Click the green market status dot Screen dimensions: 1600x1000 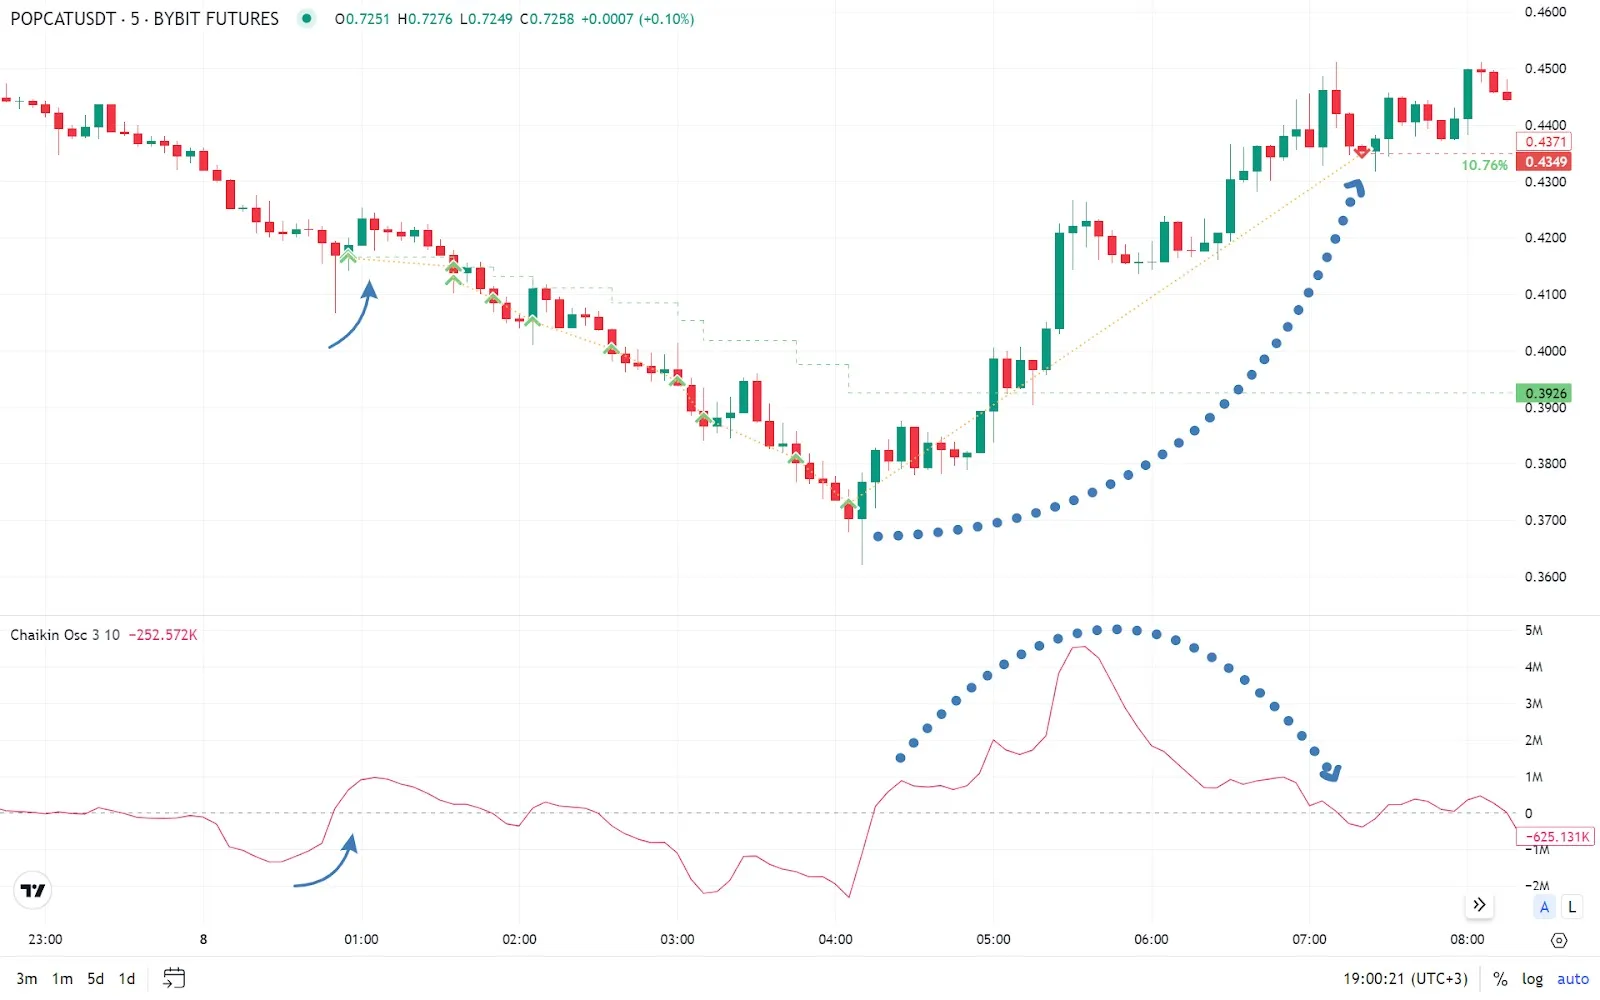[306, 18]
